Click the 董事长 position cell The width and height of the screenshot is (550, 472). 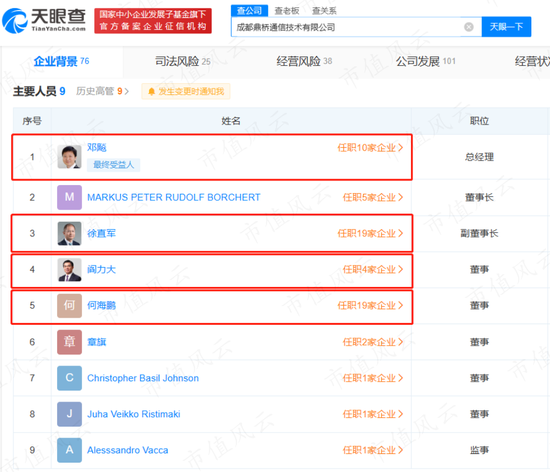[479, 197]
